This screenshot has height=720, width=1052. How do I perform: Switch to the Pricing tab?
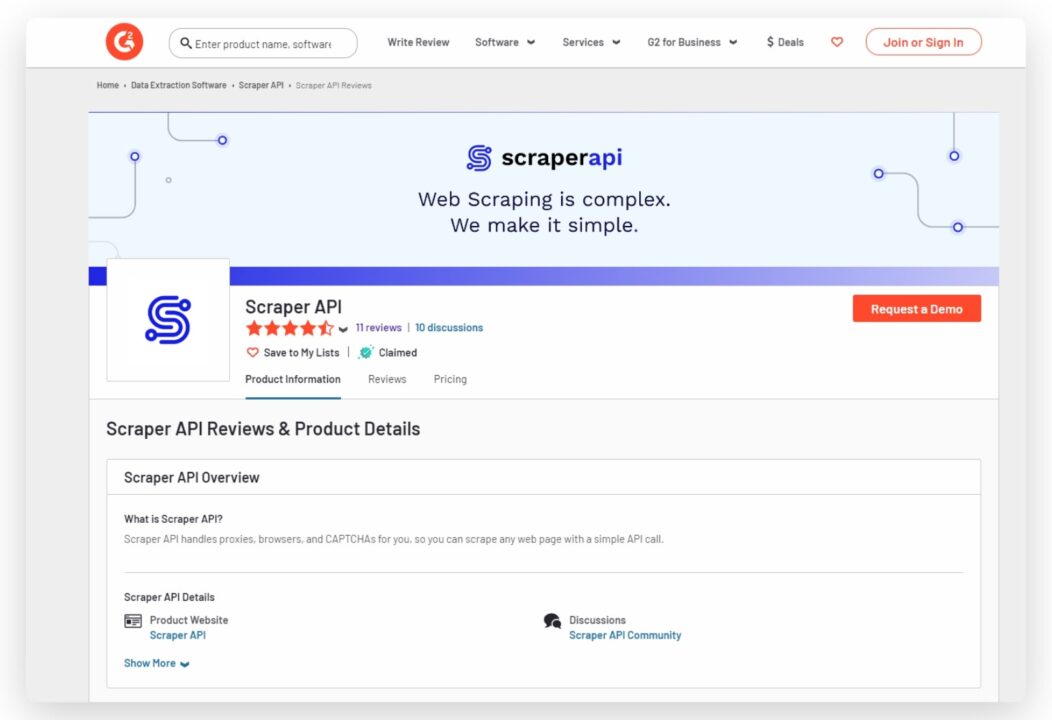coord(450,379)
